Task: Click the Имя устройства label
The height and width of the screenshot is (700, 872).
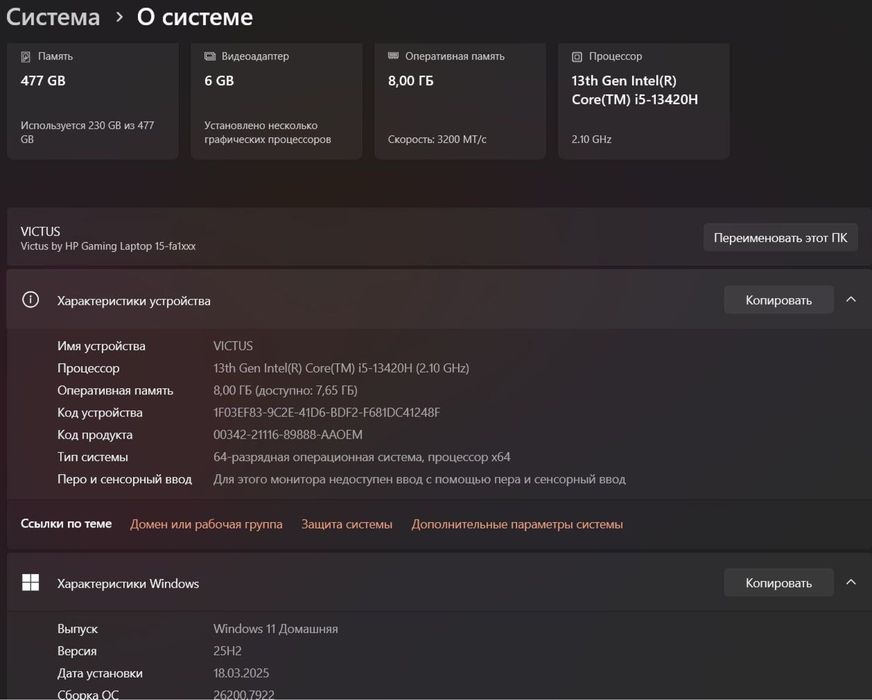Action: tap(101, 346)
